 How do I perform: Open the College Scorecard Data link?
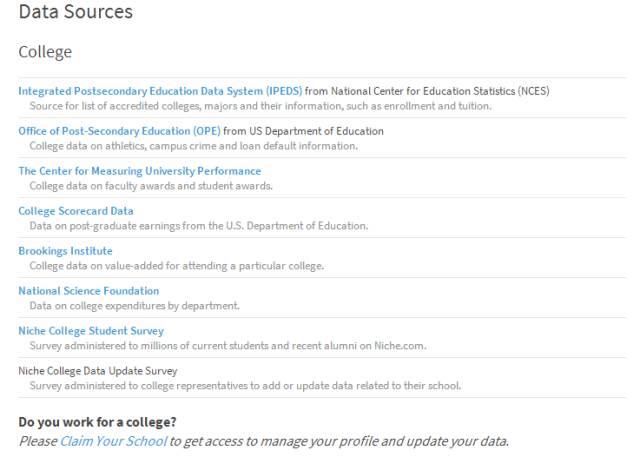(75, 211)
